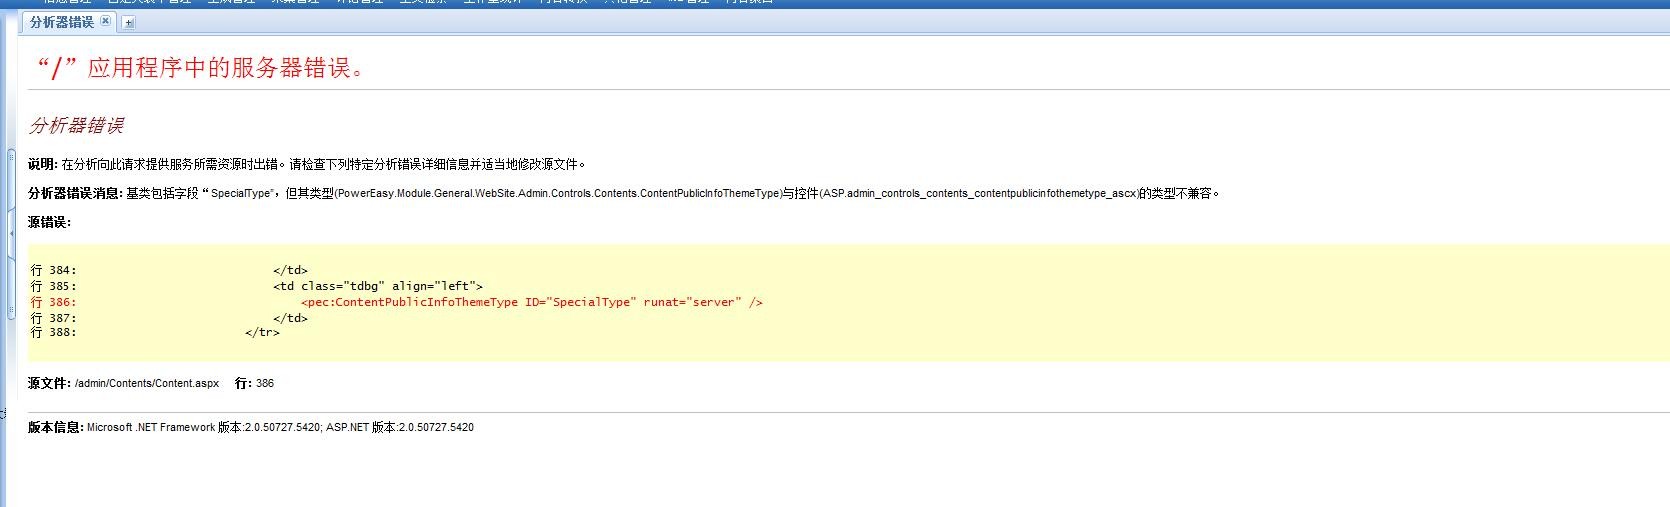Click the red highlighted line 386 code
The width and height of the screenshot is (1670, 507).
[531, 302]
